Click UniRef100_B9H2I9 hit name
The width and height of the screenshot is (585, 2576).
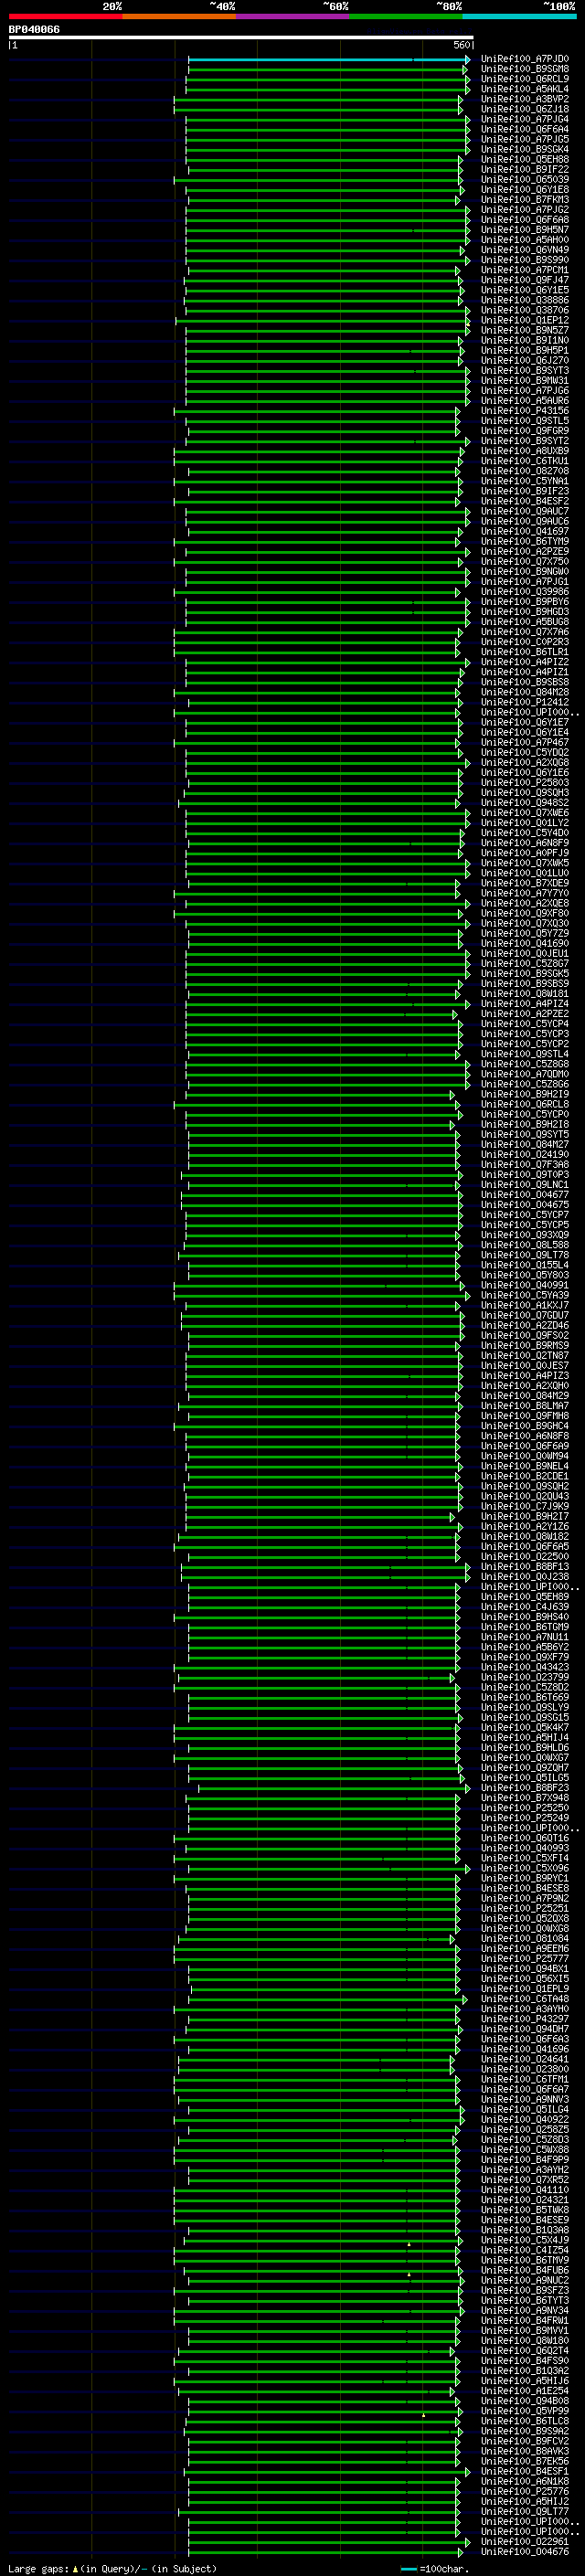525,1094
